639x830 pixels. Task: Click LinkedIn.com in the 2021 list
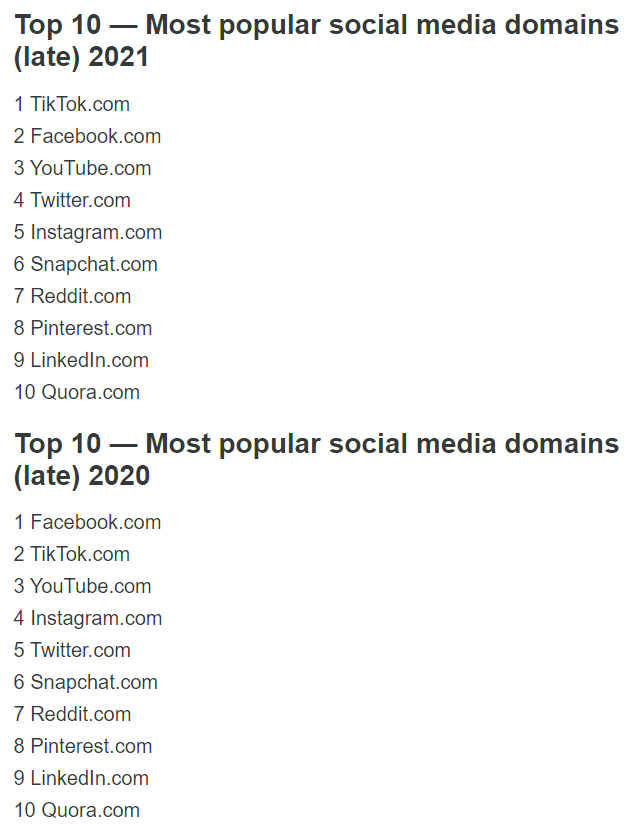point(89,360)
